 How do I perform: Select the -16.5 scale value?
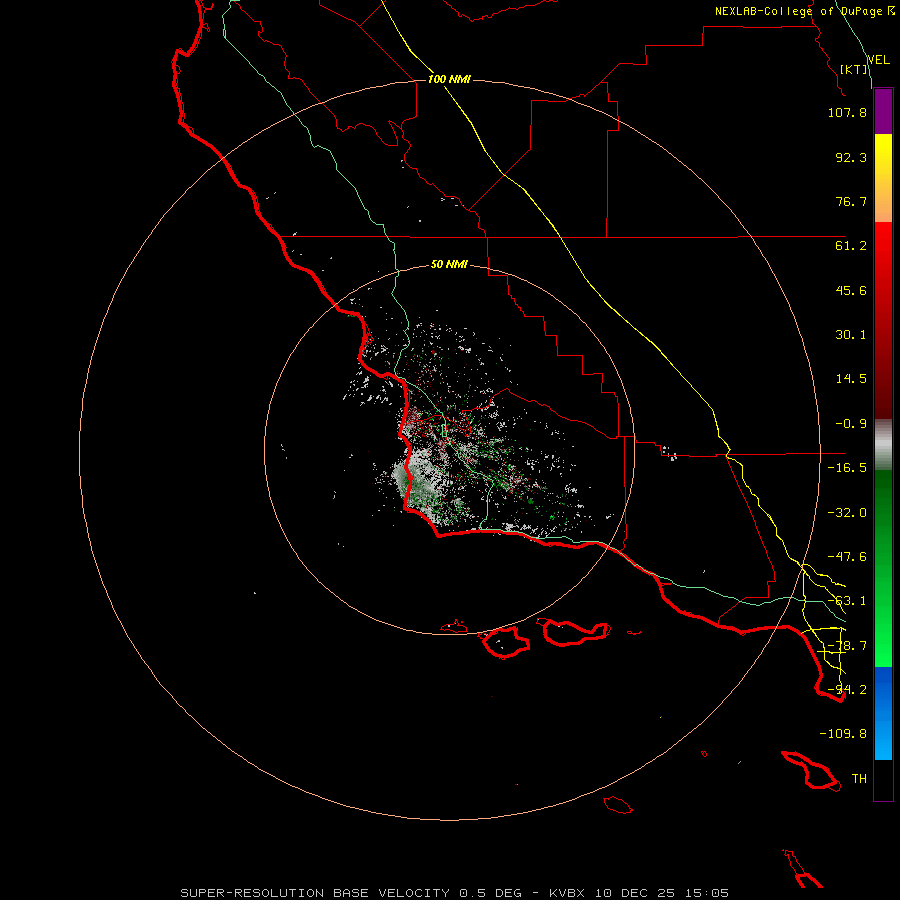click(847, 468)
